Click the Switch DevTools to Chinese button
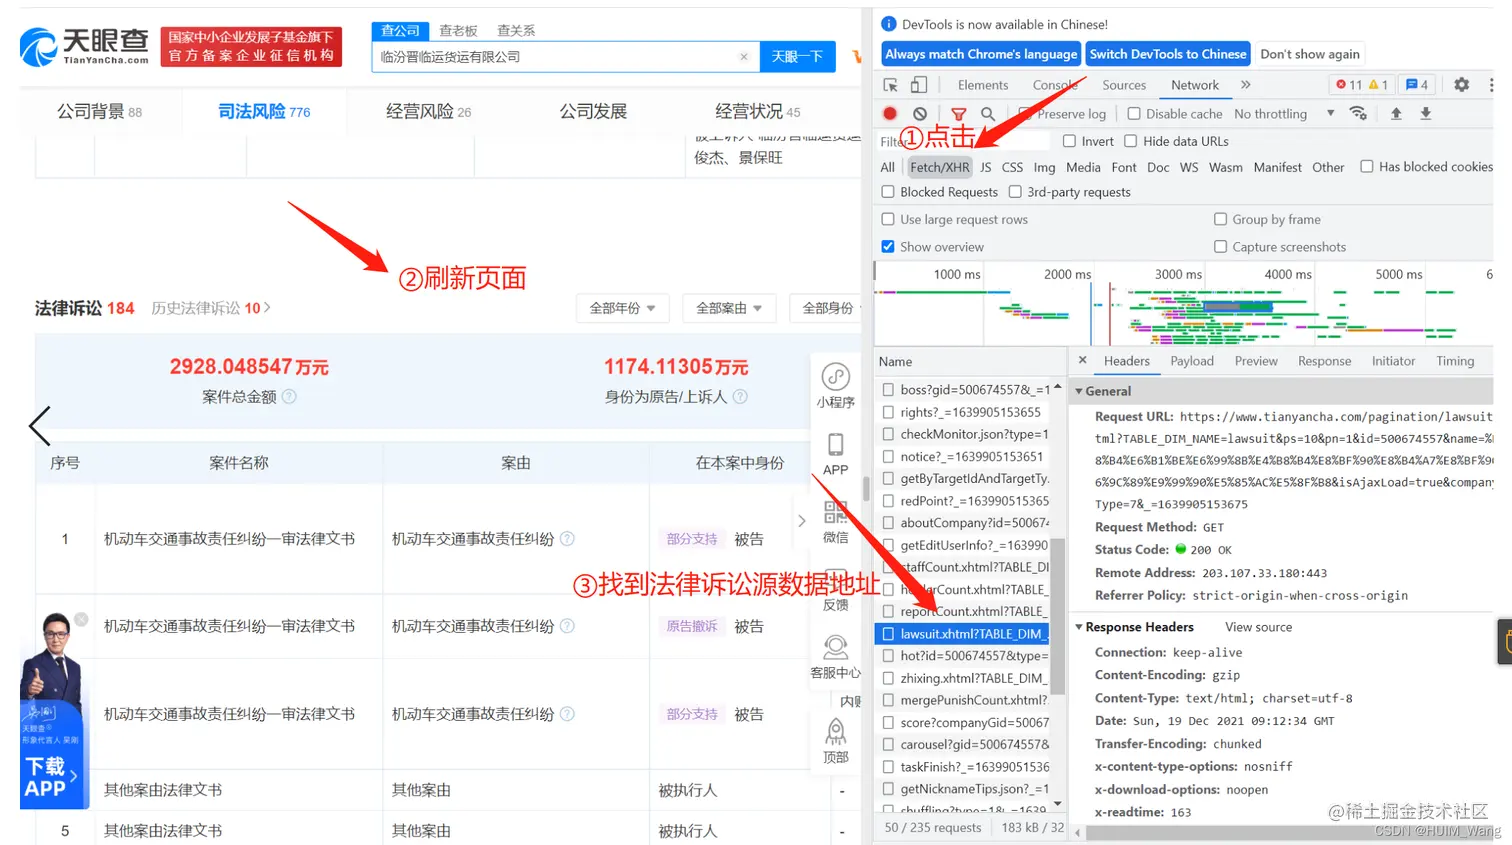Image resolution: width=1512 pixels, height=845 pixels. pos(1168,54)
